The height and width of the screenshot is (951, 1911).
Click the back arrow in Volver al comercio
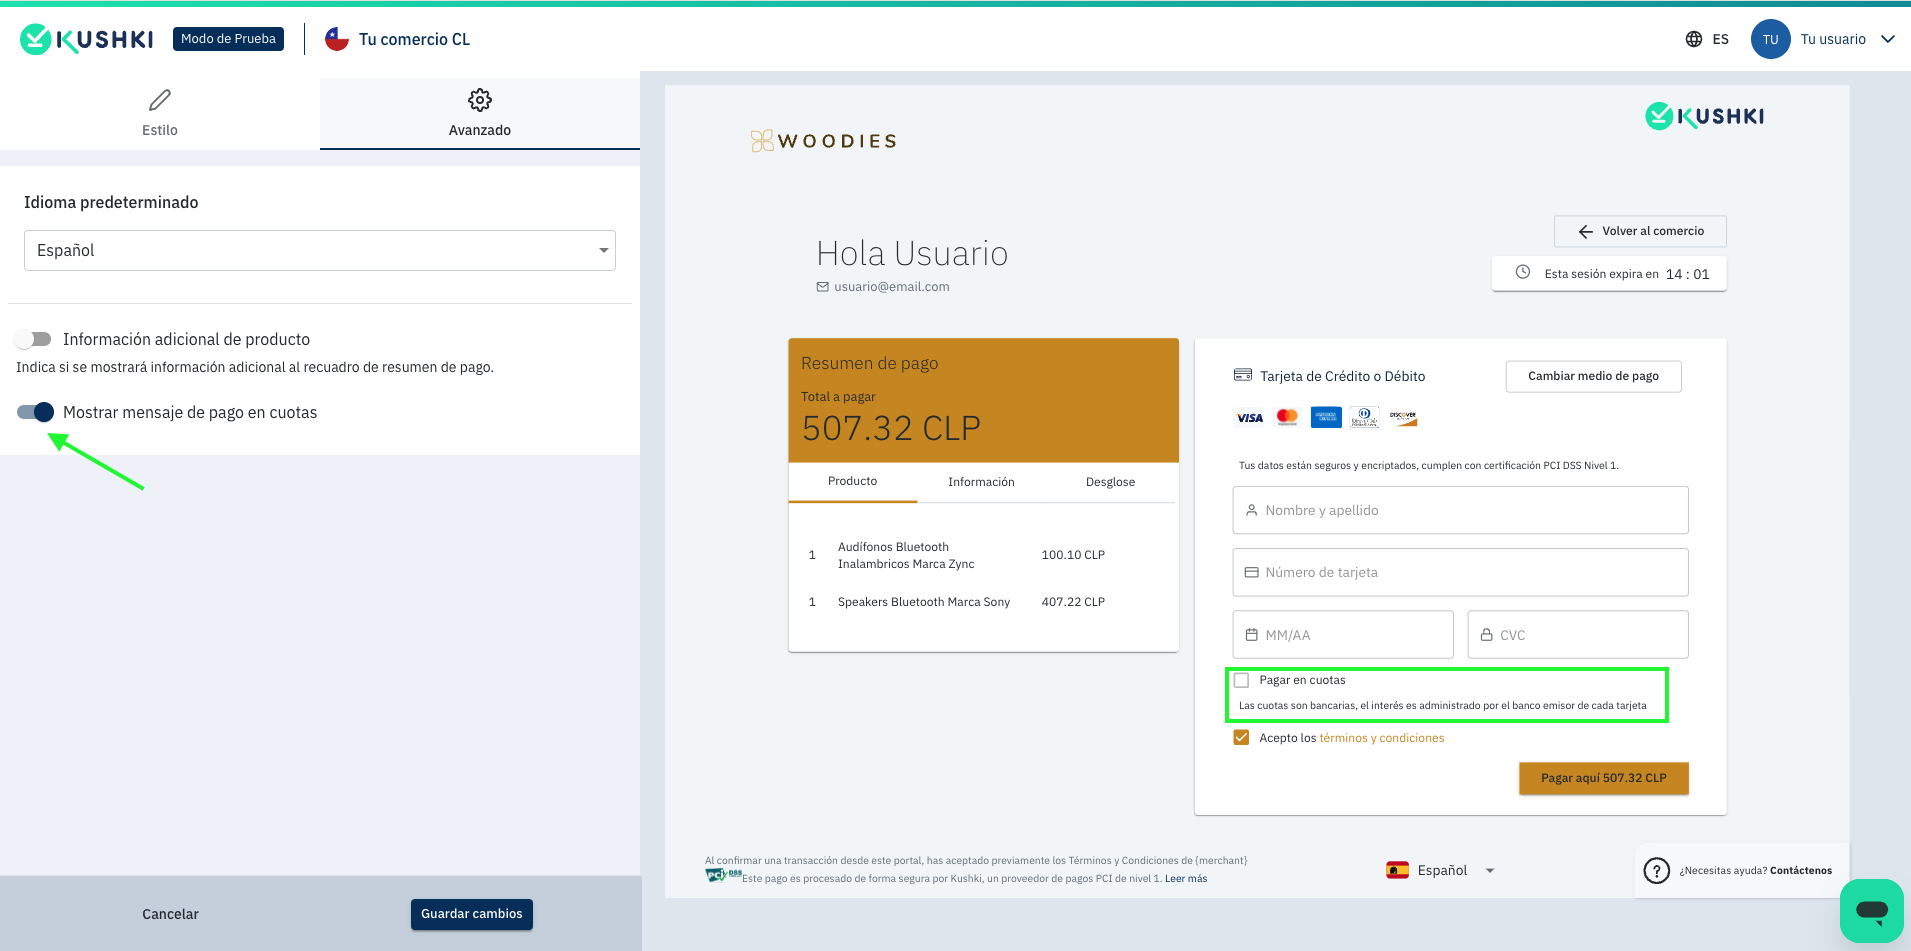coord(1585,231)
